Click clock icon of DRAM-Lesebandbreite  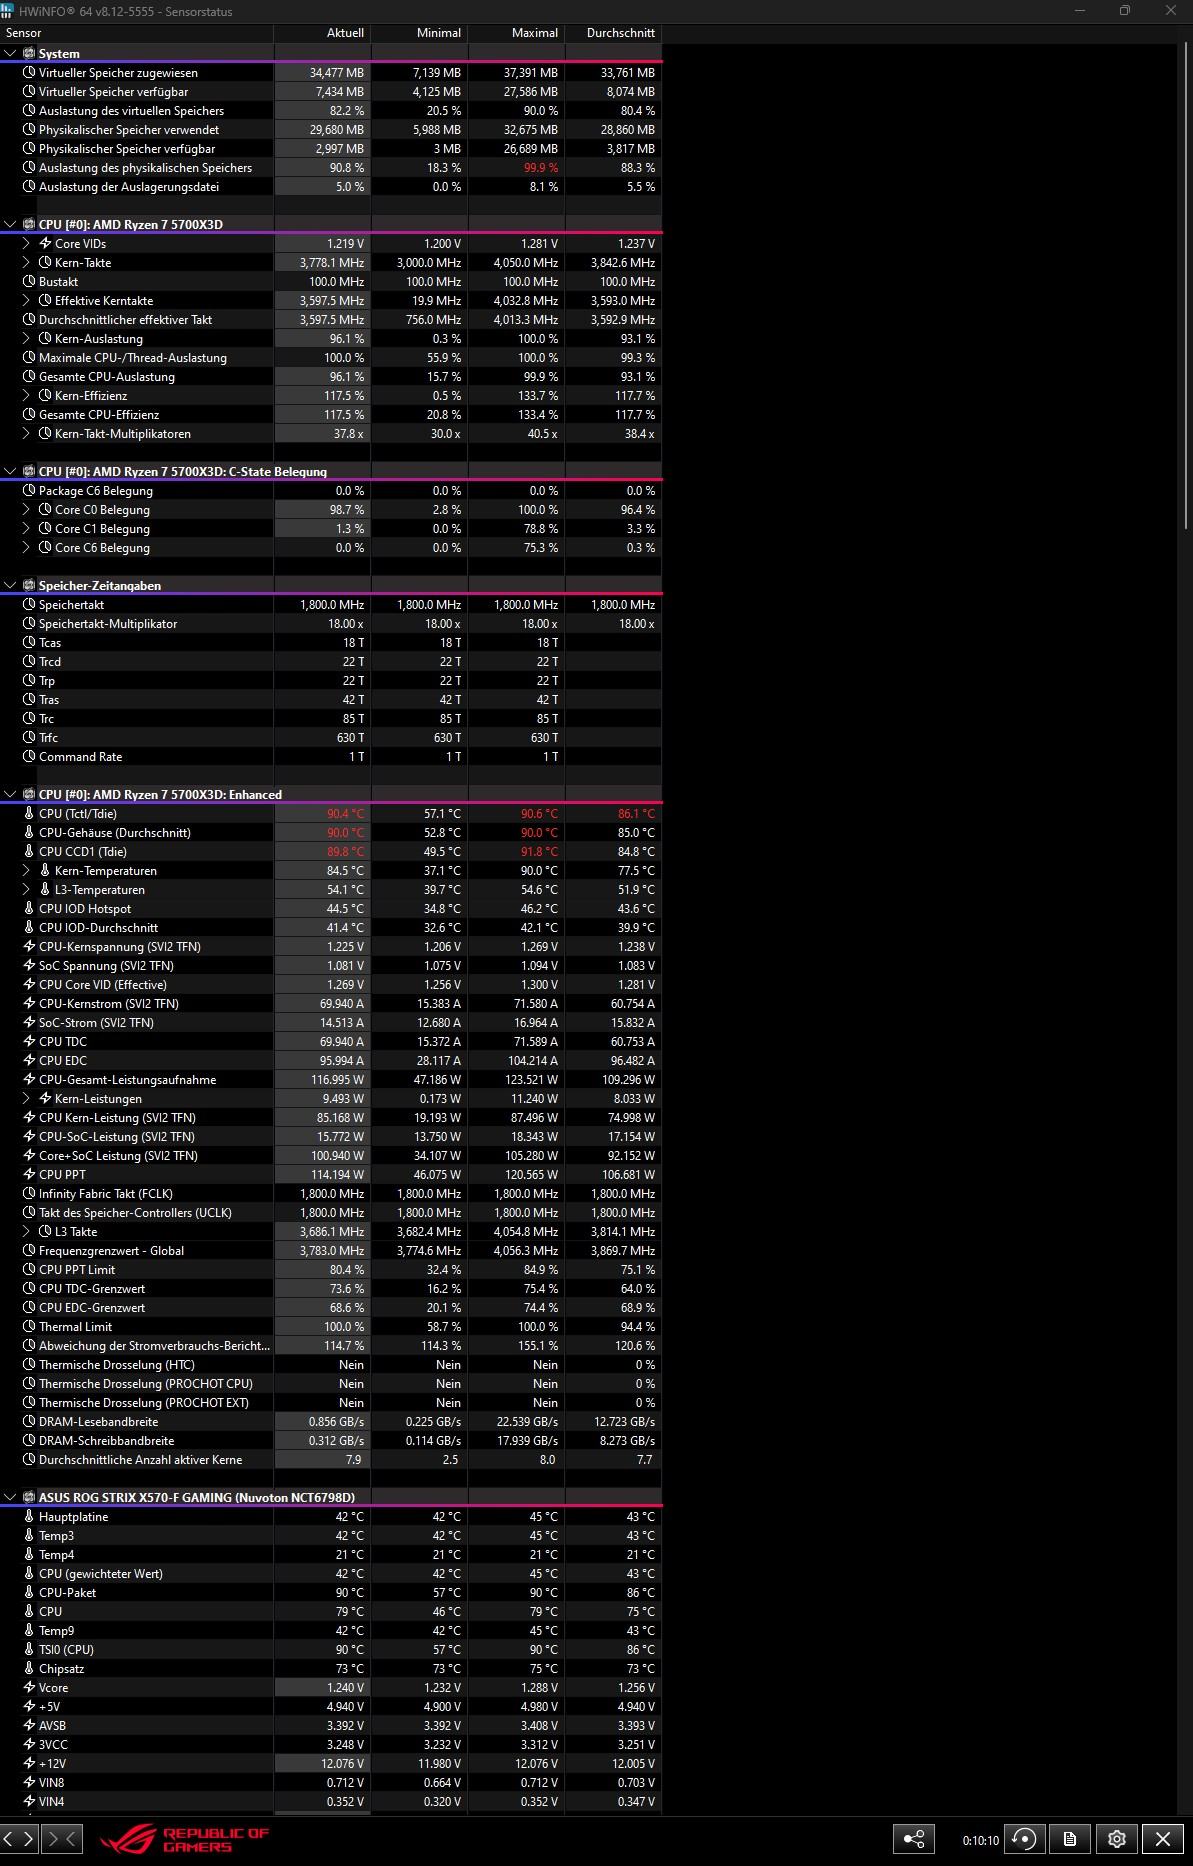pos(29,1421)
